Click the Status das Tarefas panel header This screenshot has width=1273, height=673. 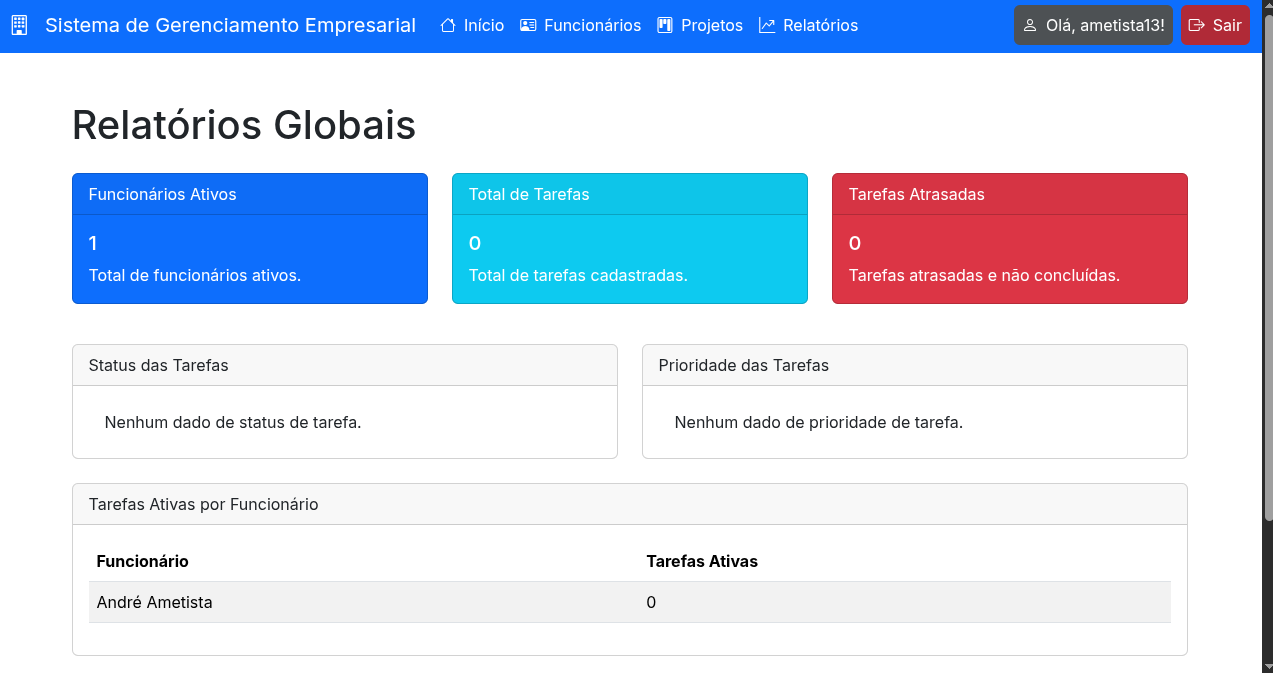(x=345, y=366)
